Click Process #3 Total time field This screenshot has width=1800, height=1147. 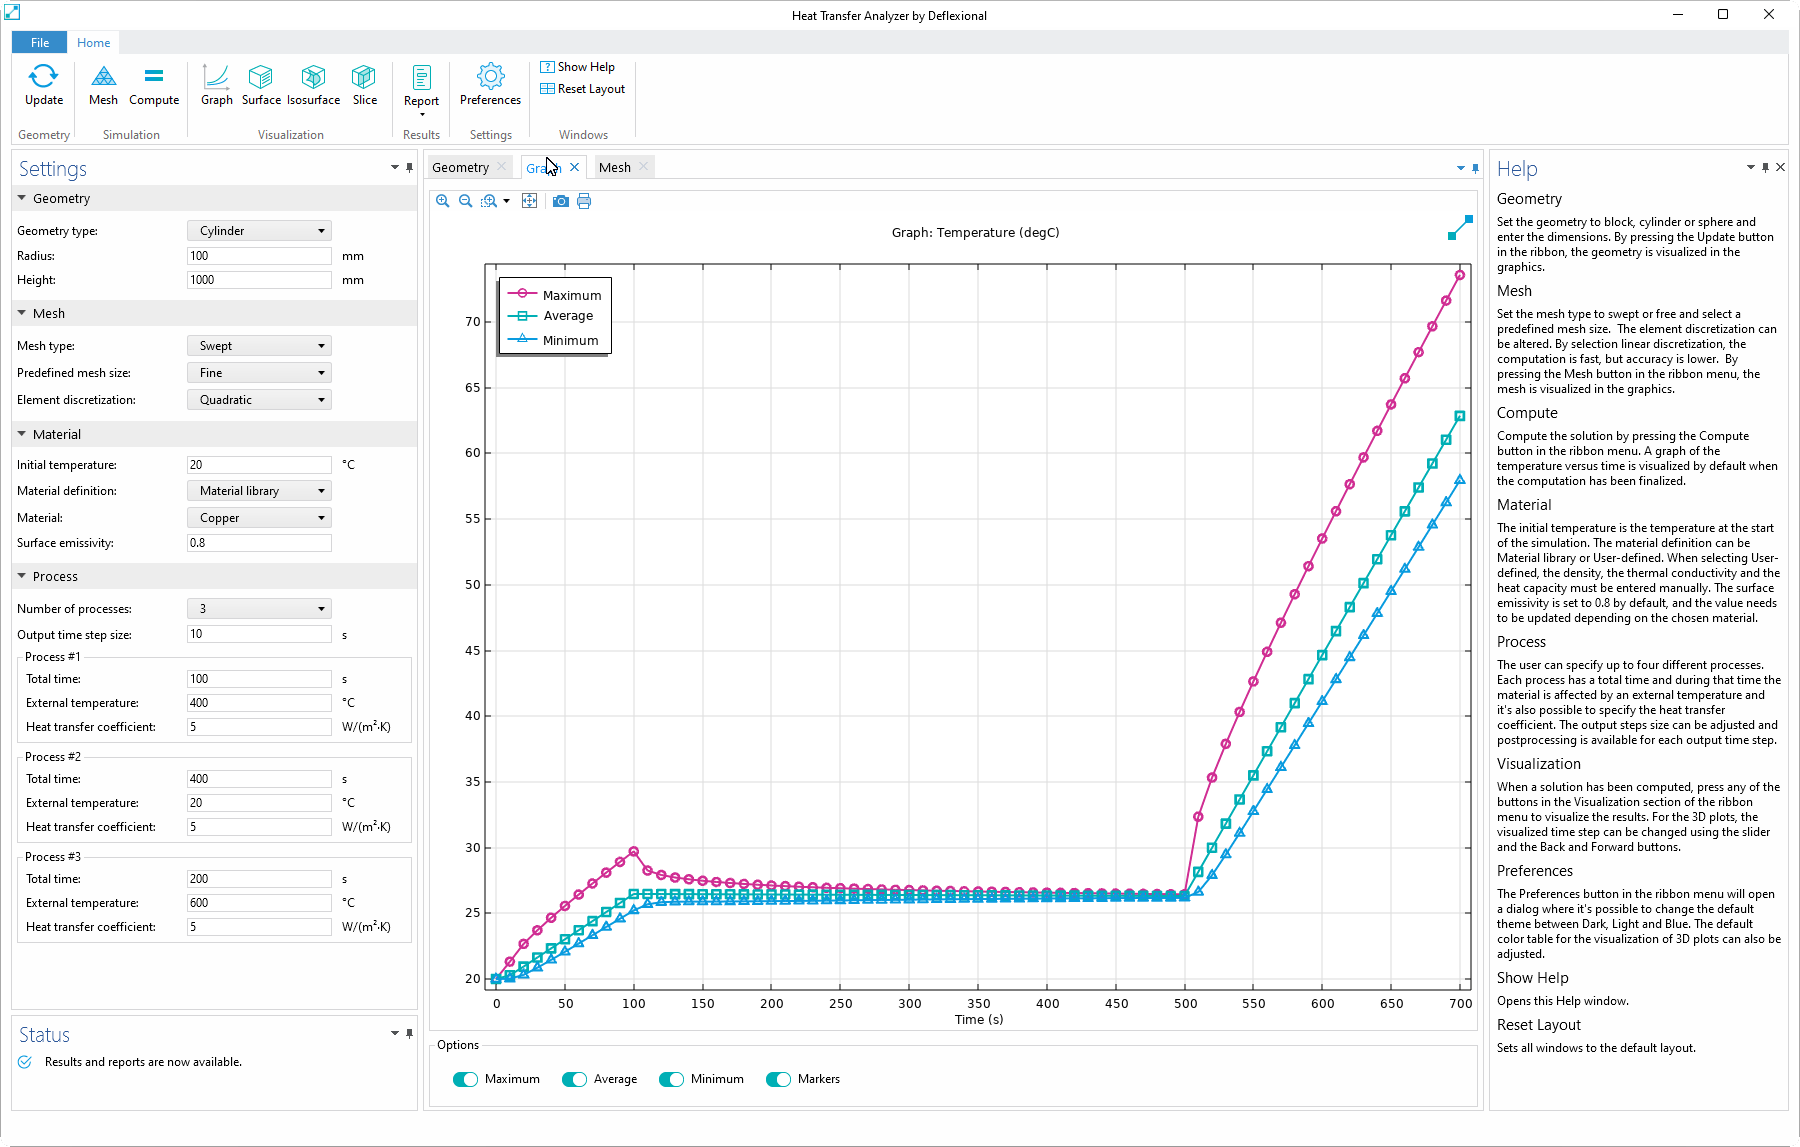pos(259,879)
